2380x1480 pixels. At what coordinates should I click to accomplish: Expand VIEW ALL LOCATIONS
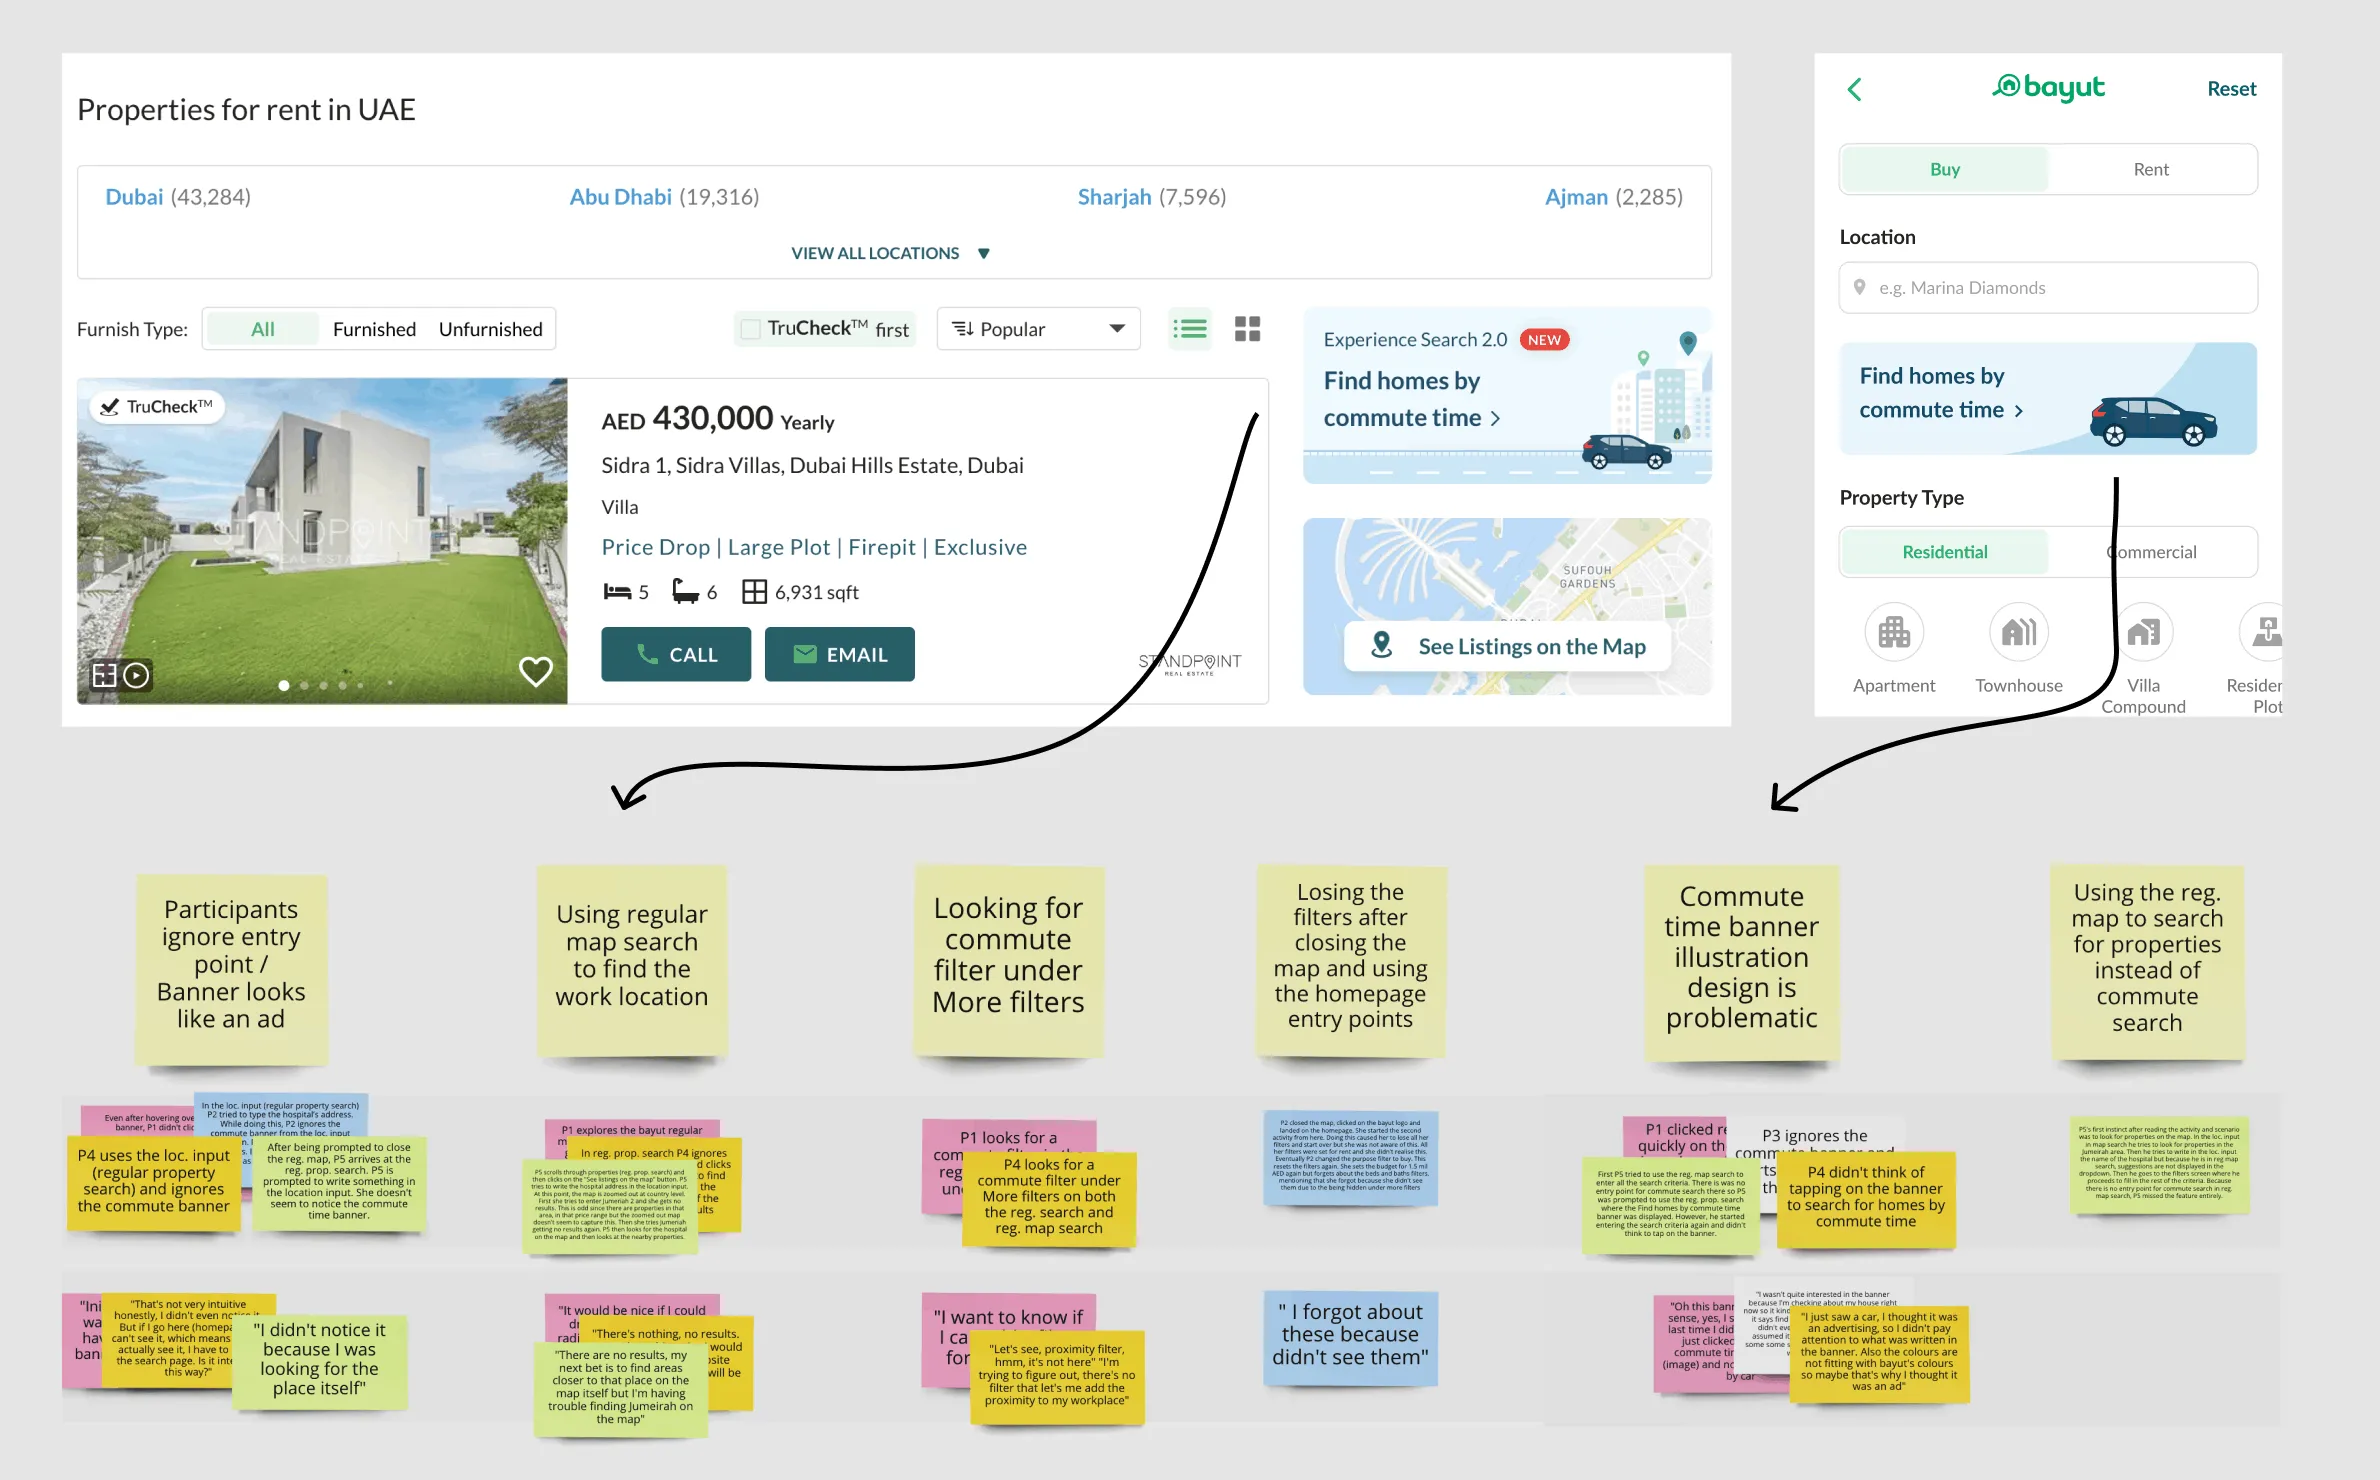click(890, 253)
